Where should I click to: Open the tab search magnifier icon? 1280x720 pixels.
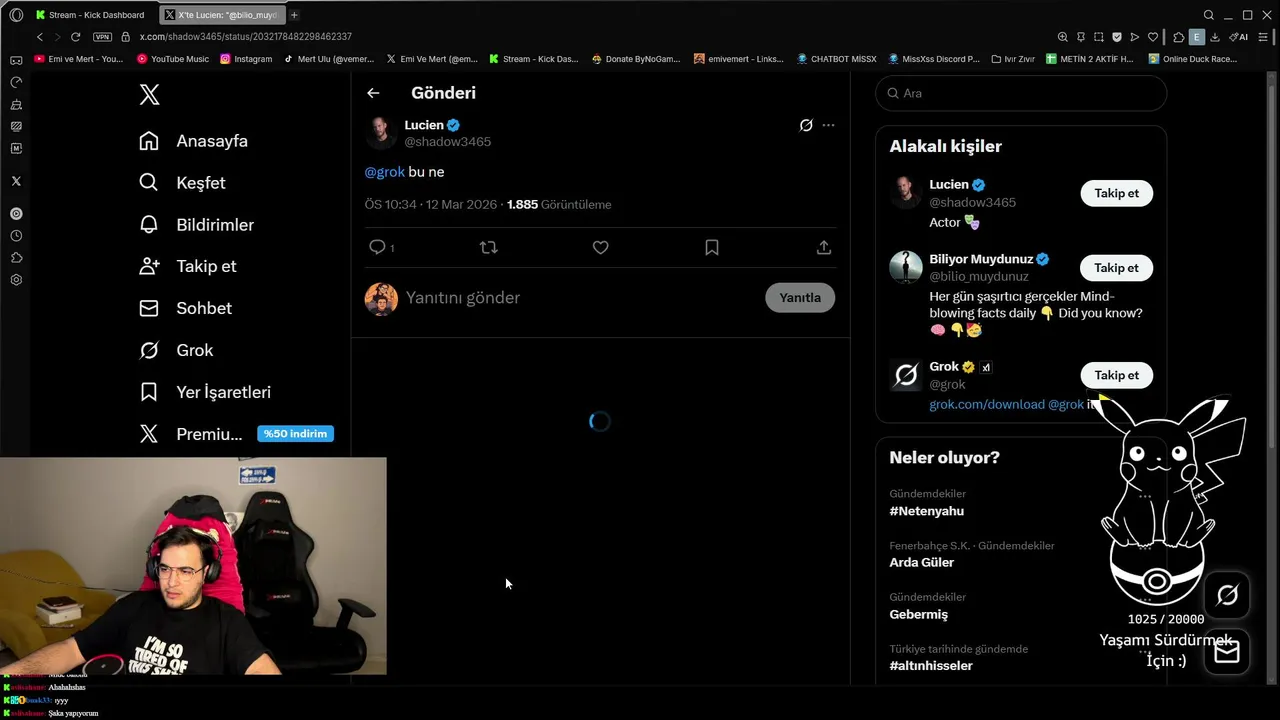point(1209,15)
